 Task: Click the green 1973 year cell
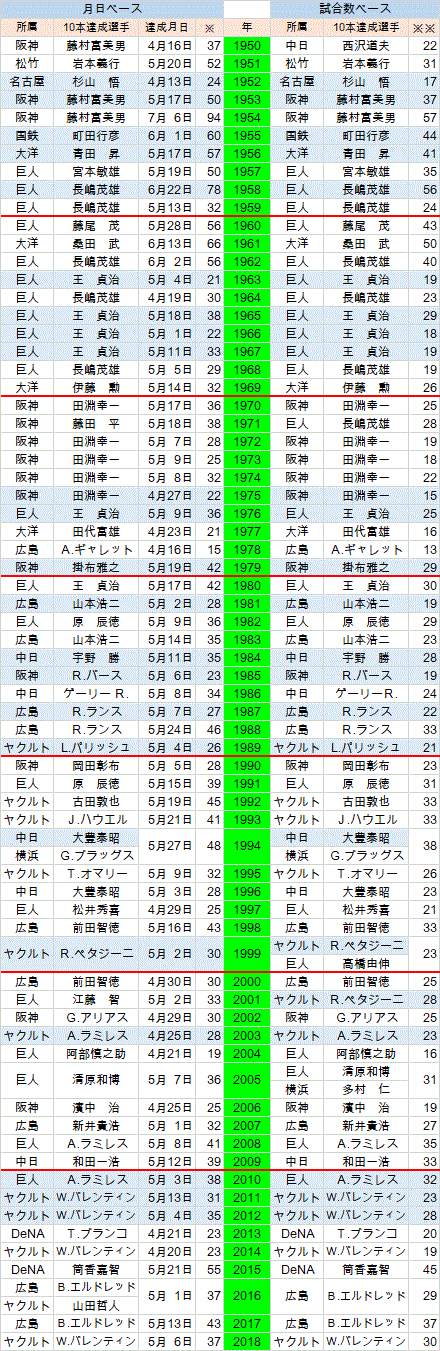point(247,460)
